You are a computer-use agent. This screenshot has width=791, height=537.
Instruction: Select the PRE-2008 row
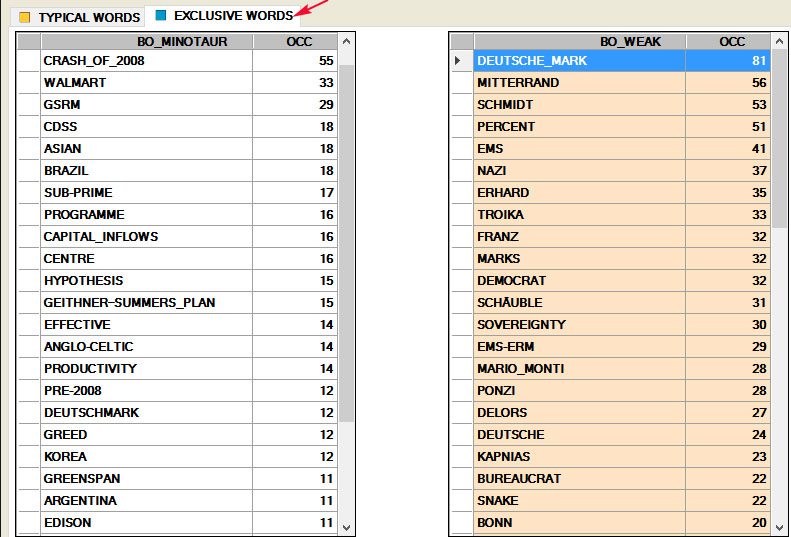point(178,391)
